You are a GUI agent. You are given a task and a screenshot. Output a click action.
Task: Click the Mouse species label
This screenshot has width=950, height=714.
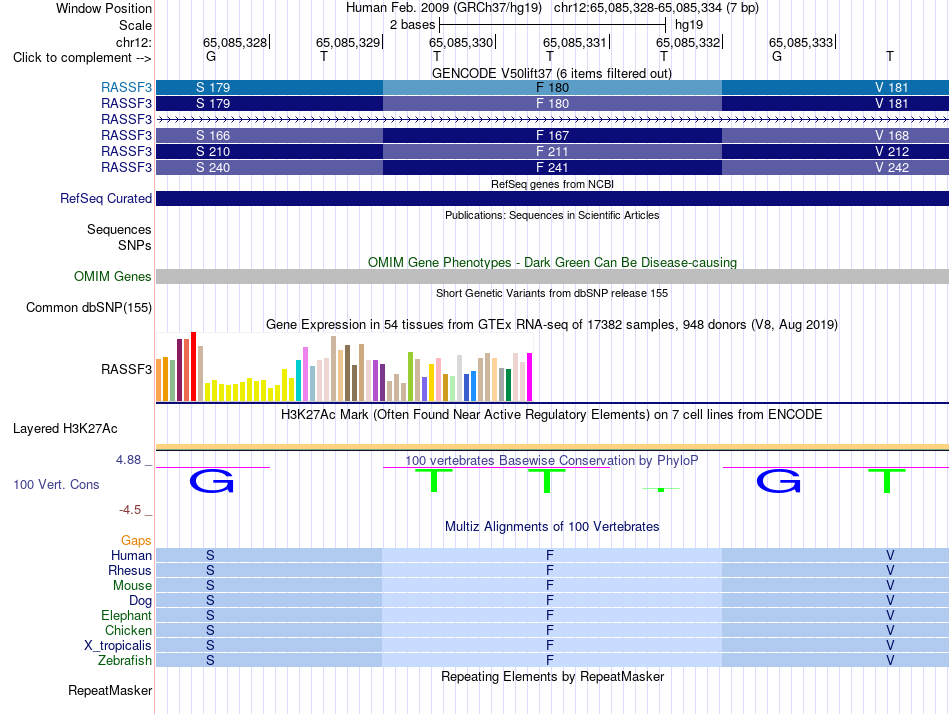pos(132,586)
